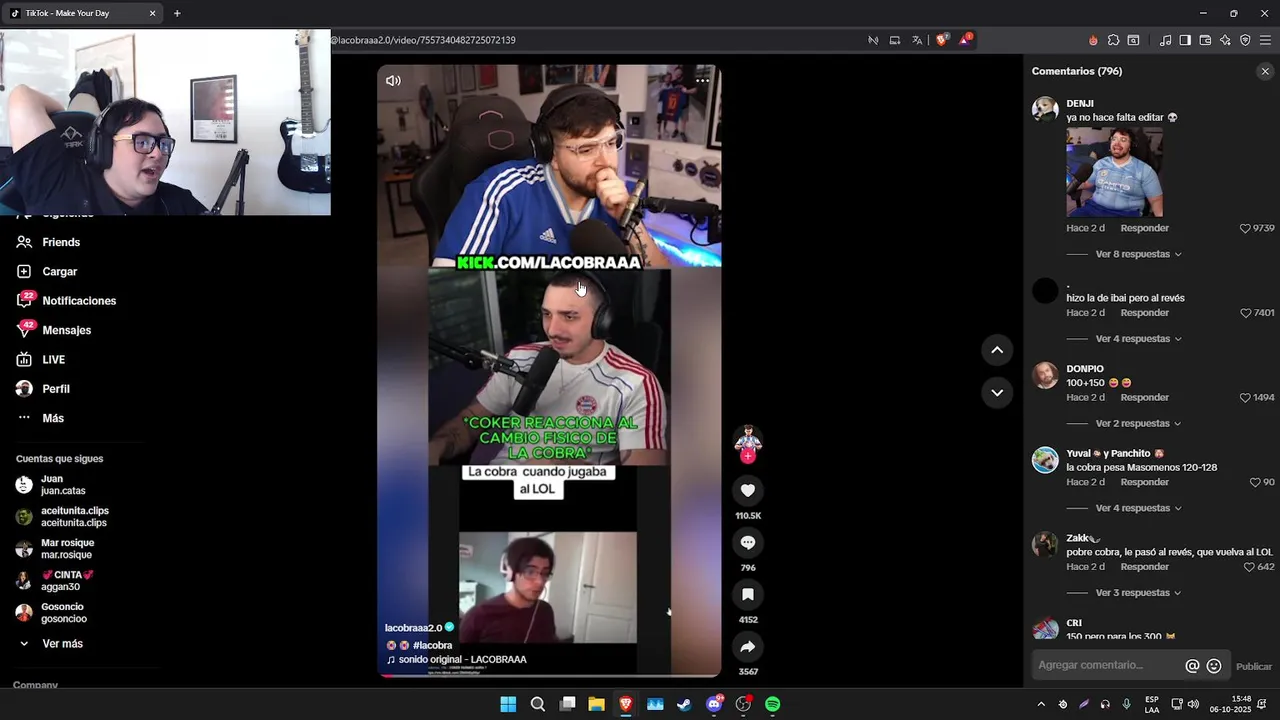
Task: Like the video with the heart icon
Action: click(x=748, y=490)
